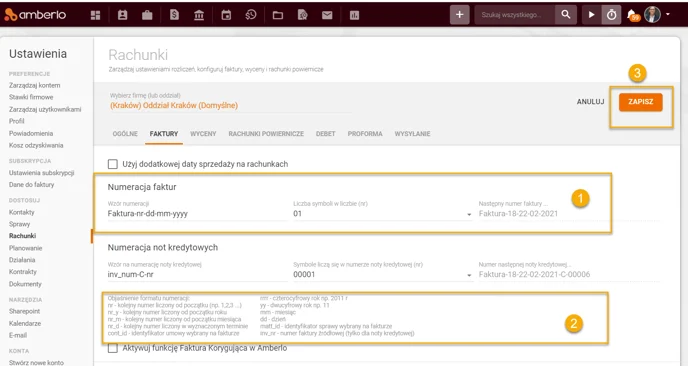Image resolution: width=688 pixels, height=366 pixels.
Task: Open Zarządzaj kontem in sidebar
Action: (35, 85)
